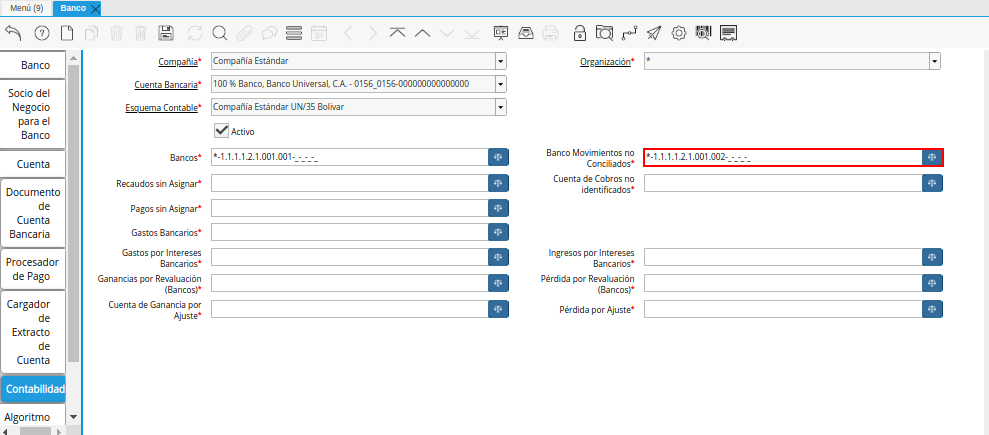This screenshot has width=989, height=435.
Task: Click the Organización field label link
Action: 605,62
